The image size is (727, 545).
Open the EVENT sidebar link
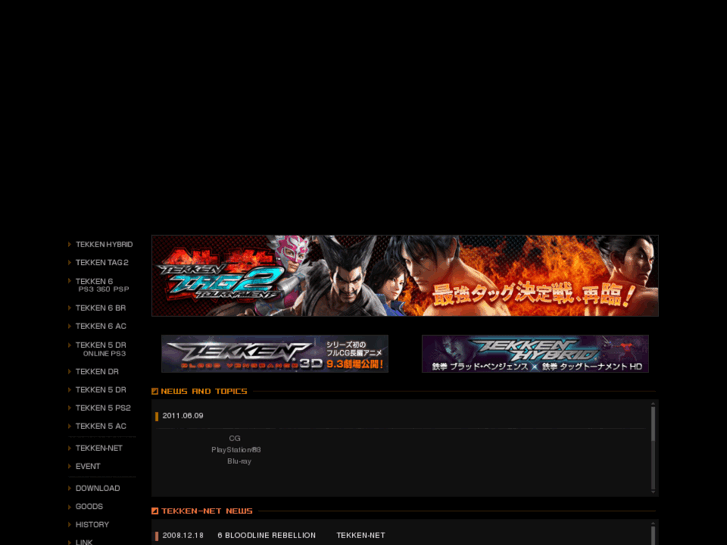coord(88,466)
